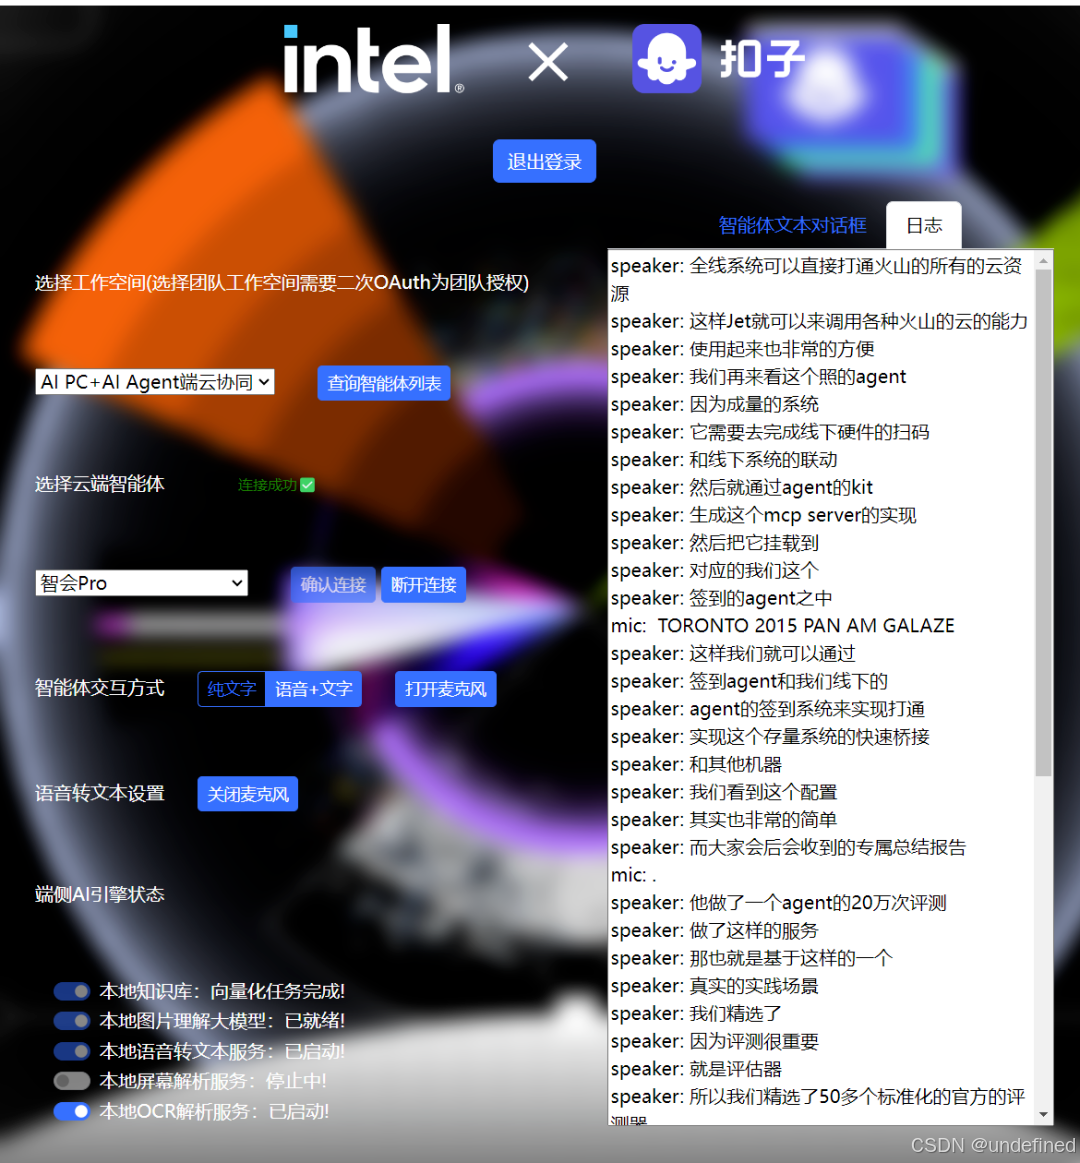
Task: Toggle 本地OCR解析服务 switch
Action: (72, 1111)
